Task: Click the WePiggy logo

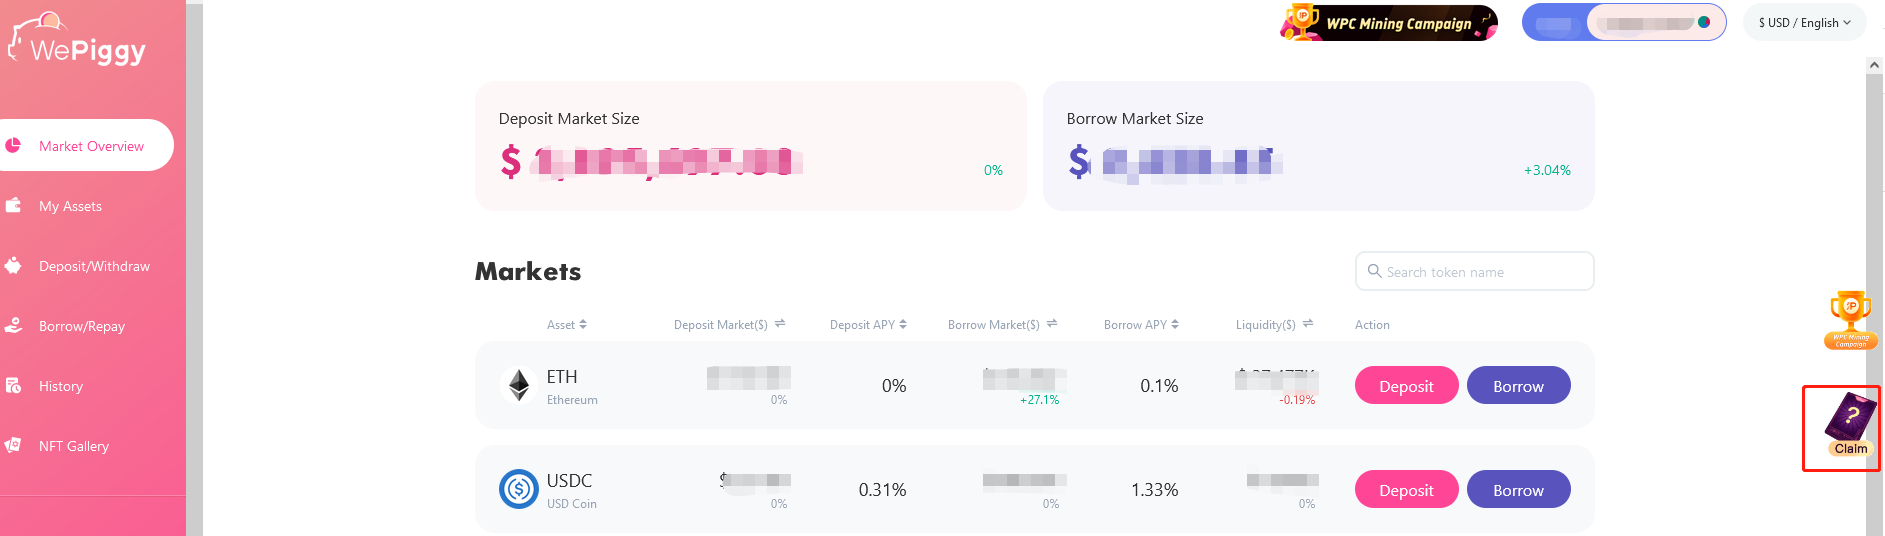Action: (x=78, y=42)
